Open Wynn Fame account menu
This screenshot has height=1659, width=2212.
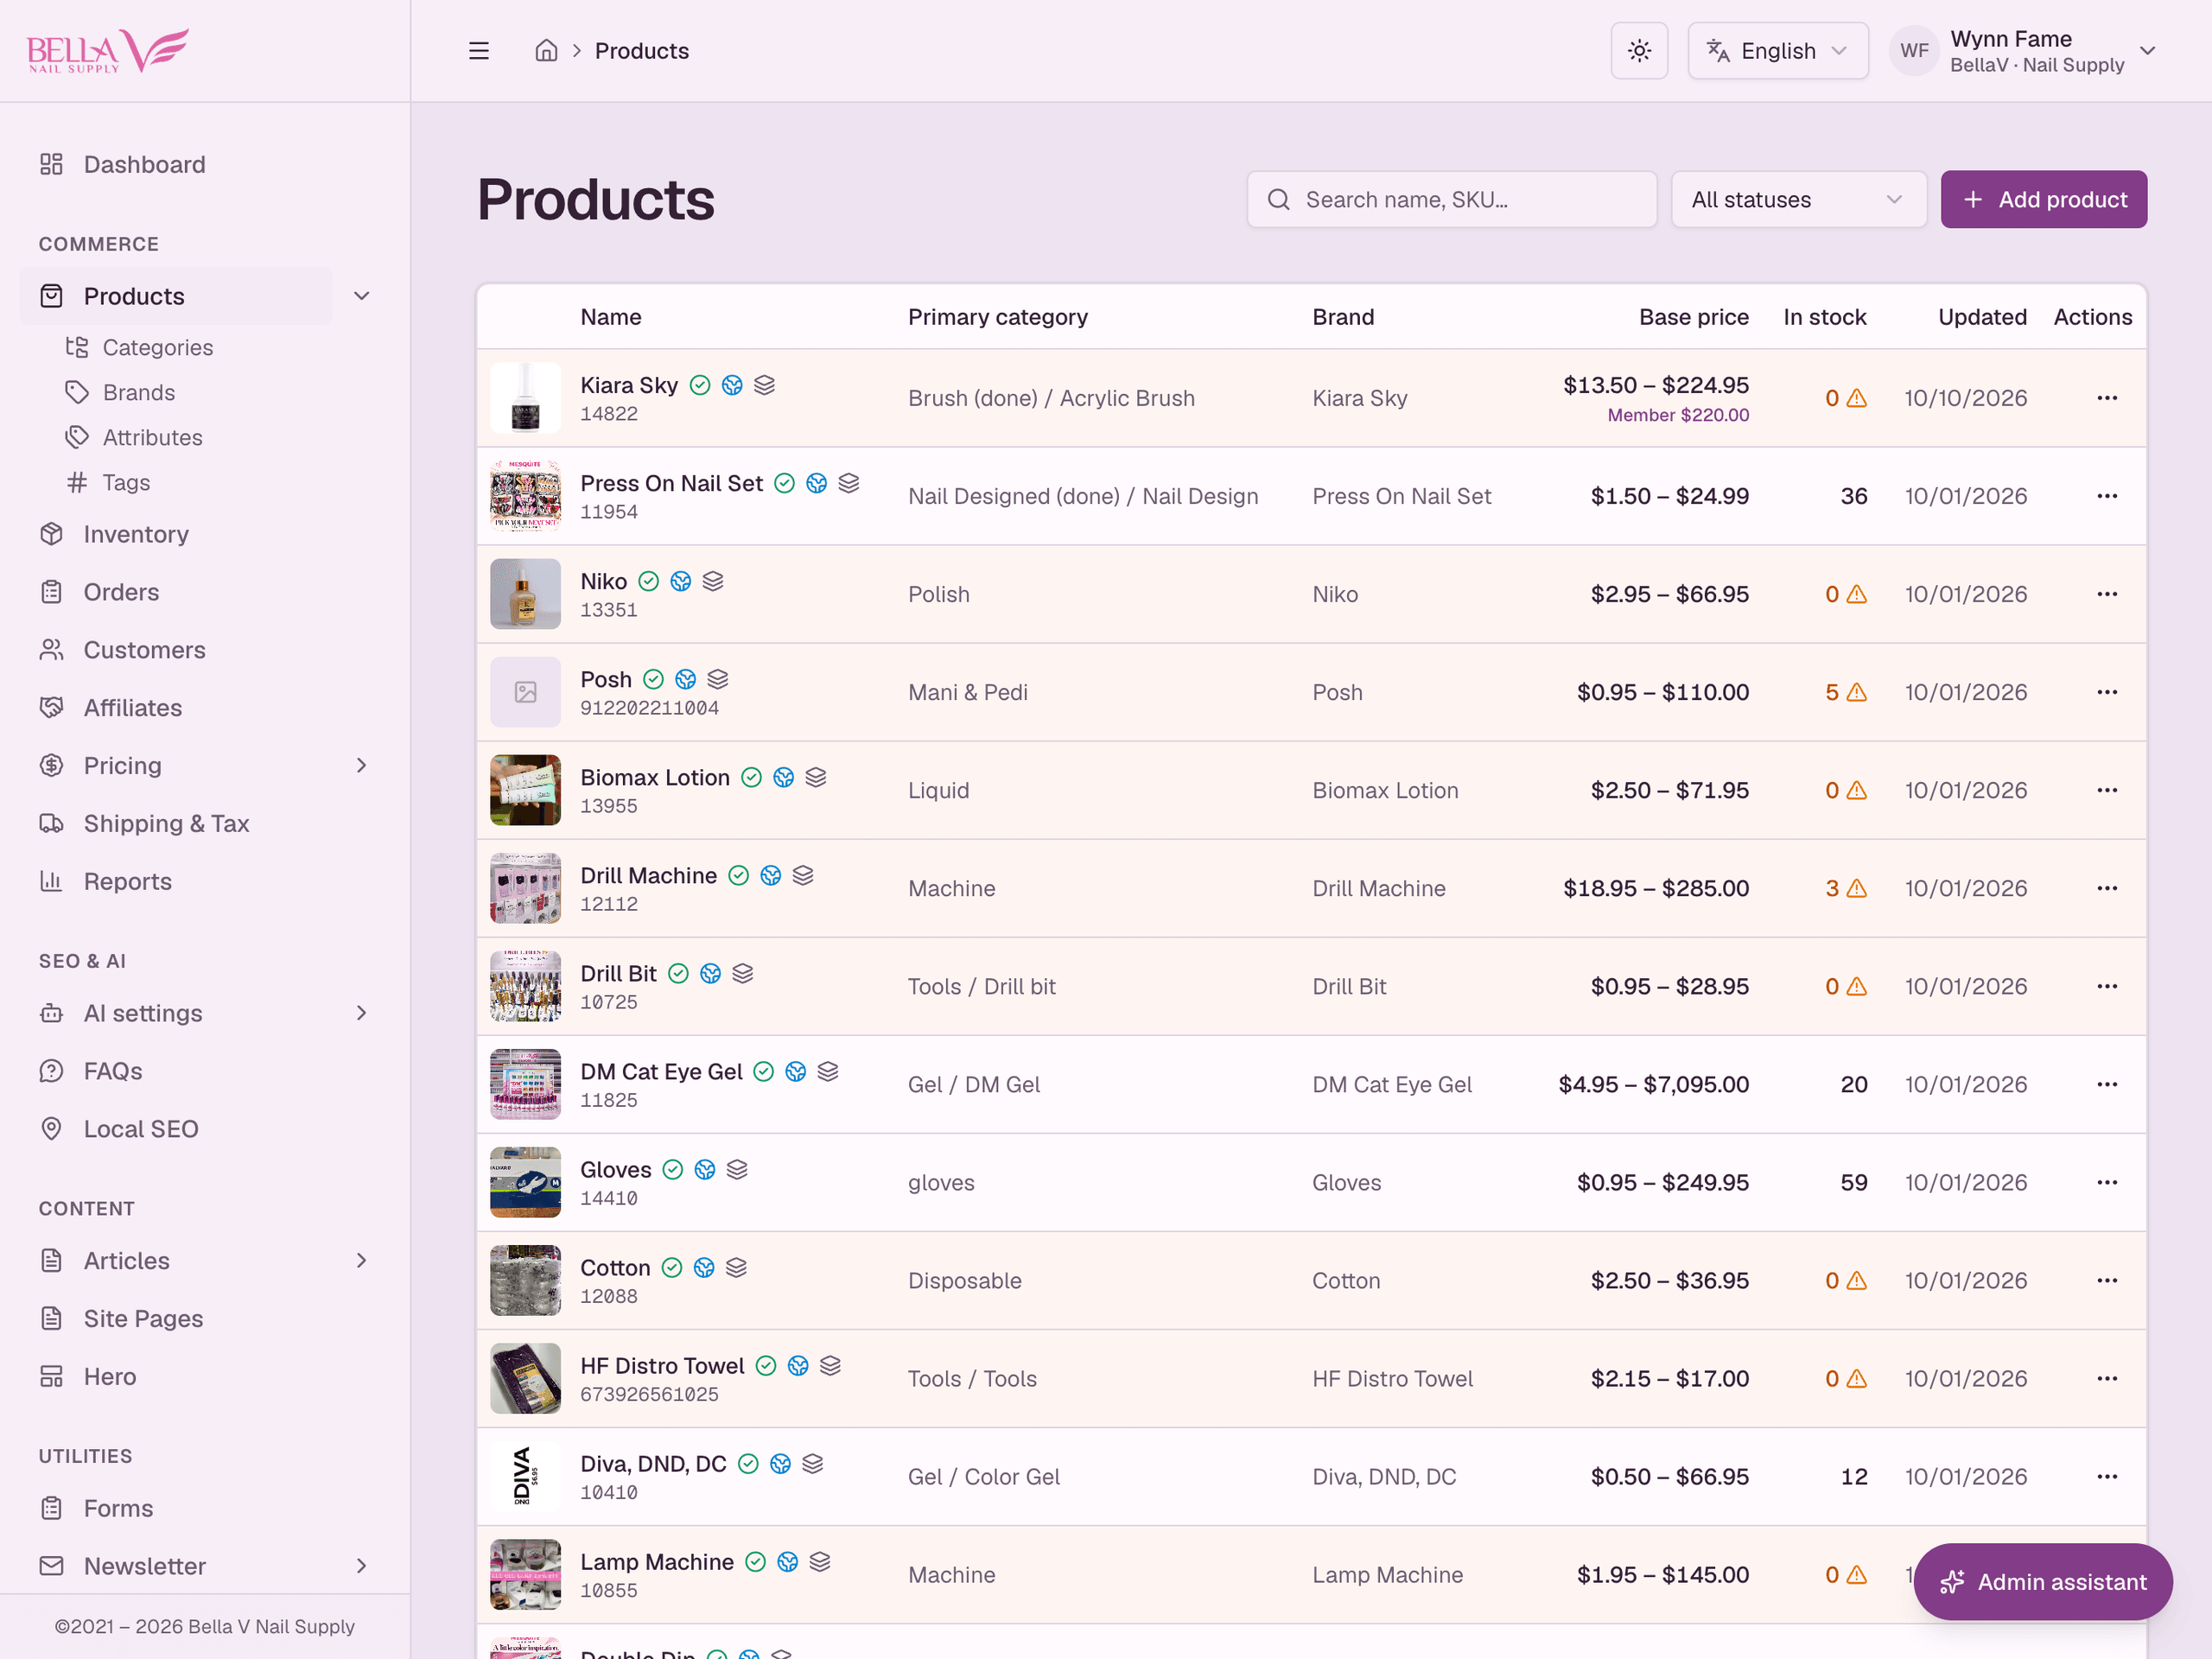click(x=2023, y=51)
